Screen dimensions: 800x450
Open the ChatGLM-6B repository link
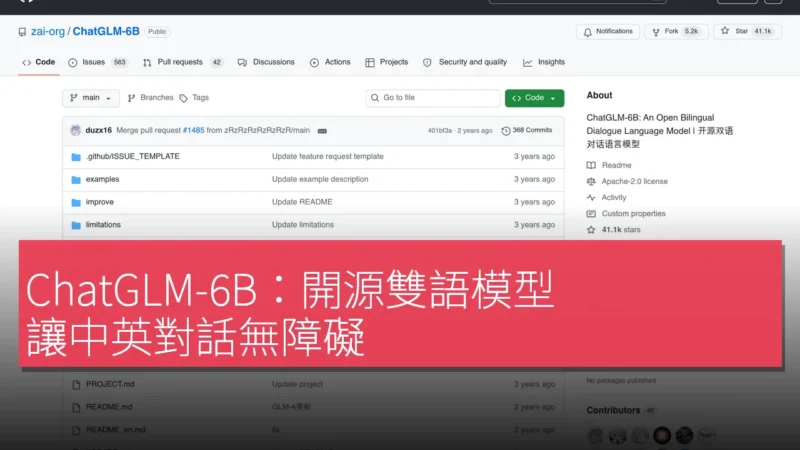[106, 32]
